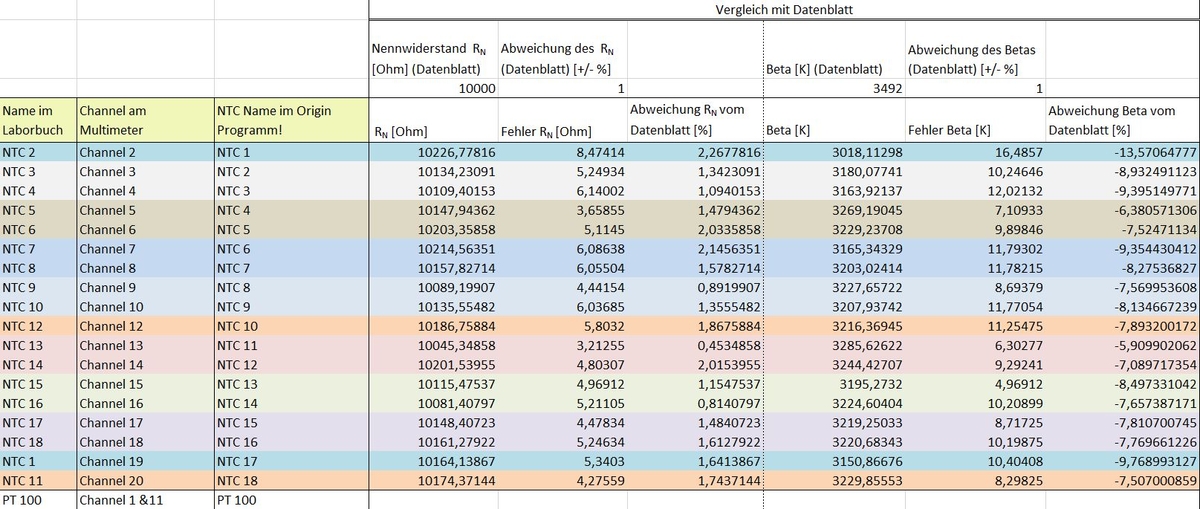The height and width of the screenshot is (509, 1200).
Task: Click the deviation value -7,507000859
Action: click(1122, 481)
